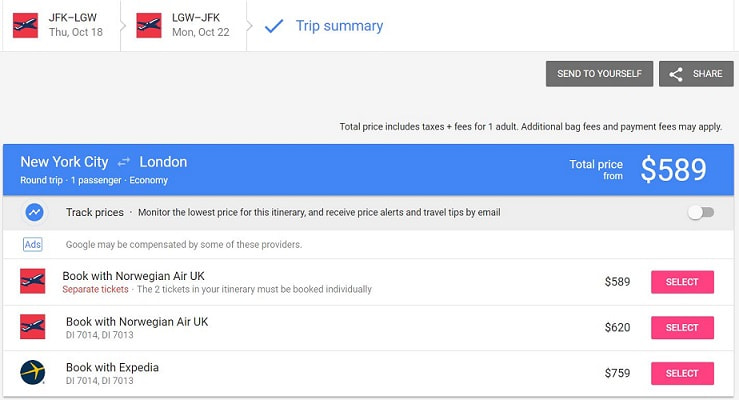Click the Norwegian logo beside JFK–LGW
Screen dimensions: 739x400
coord(25,25)
